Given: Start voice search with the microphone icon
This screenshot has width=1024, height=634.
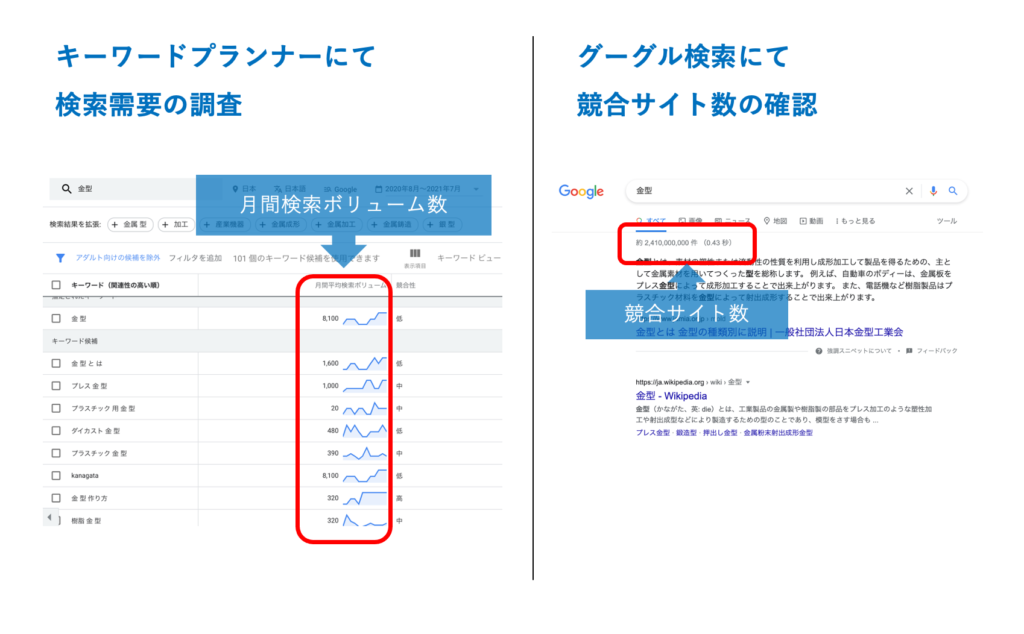Looking at the screenshot, I should coord(933,191).
